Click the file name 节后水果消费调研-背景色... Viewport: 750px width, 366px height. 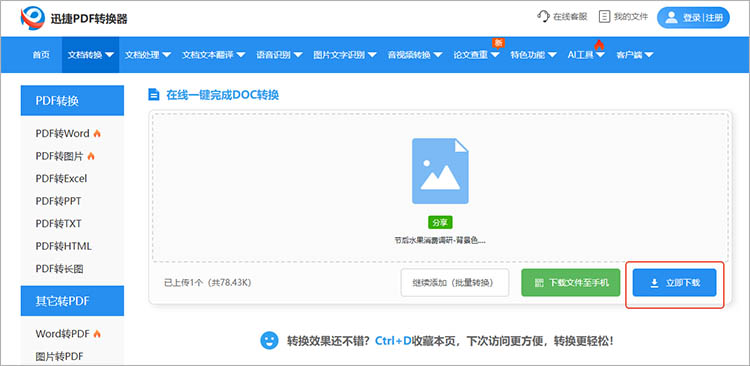point(440,241)
